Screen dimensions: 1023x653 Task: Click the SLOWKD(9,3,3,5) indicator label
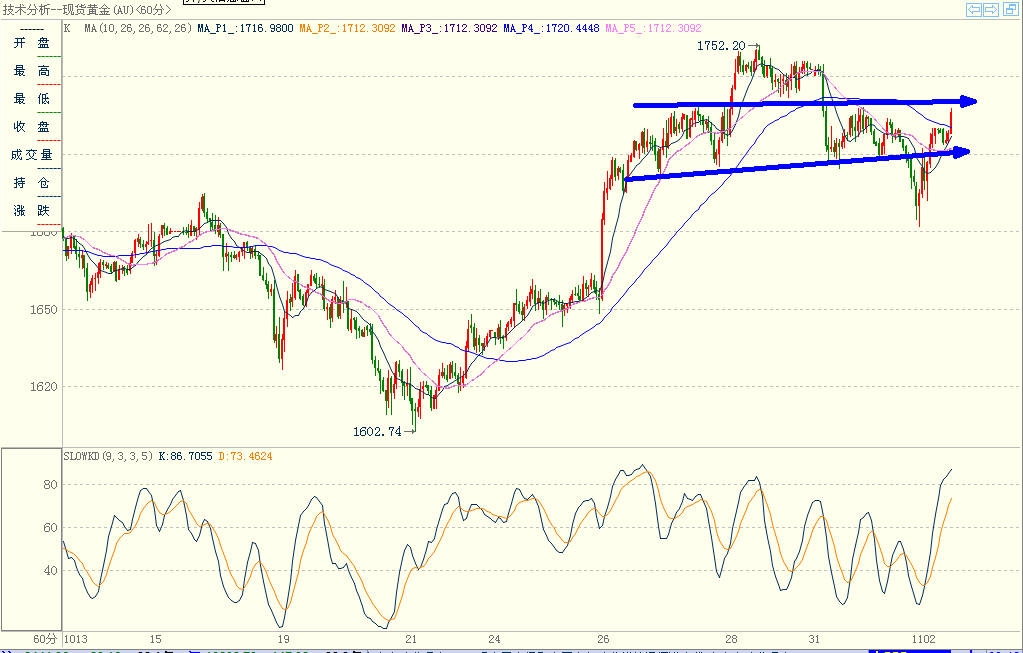pos(108,457)
